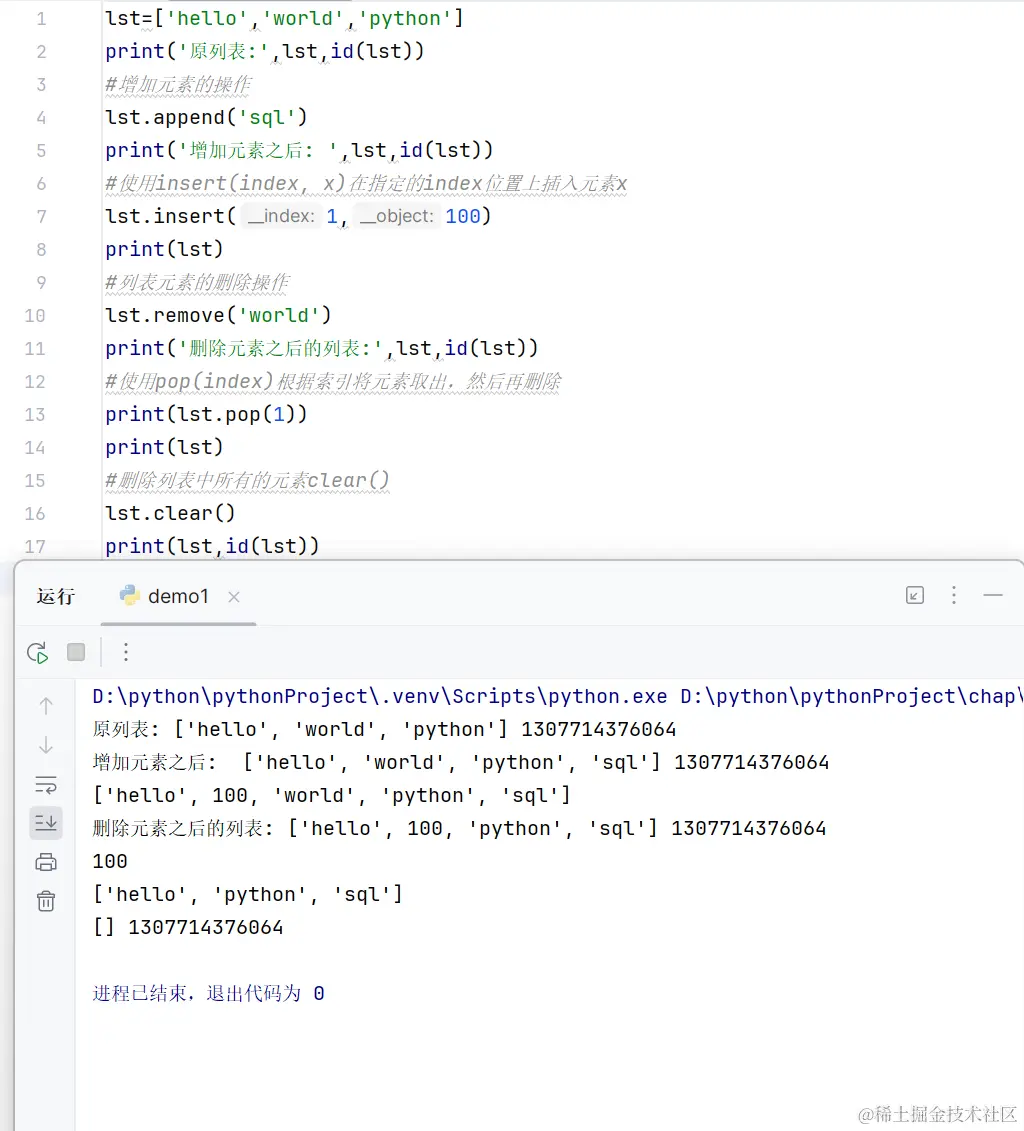The height and width of the screenshot is (1131, 1024).
Task: Open run panel options menu
Action: click(954, 595)
